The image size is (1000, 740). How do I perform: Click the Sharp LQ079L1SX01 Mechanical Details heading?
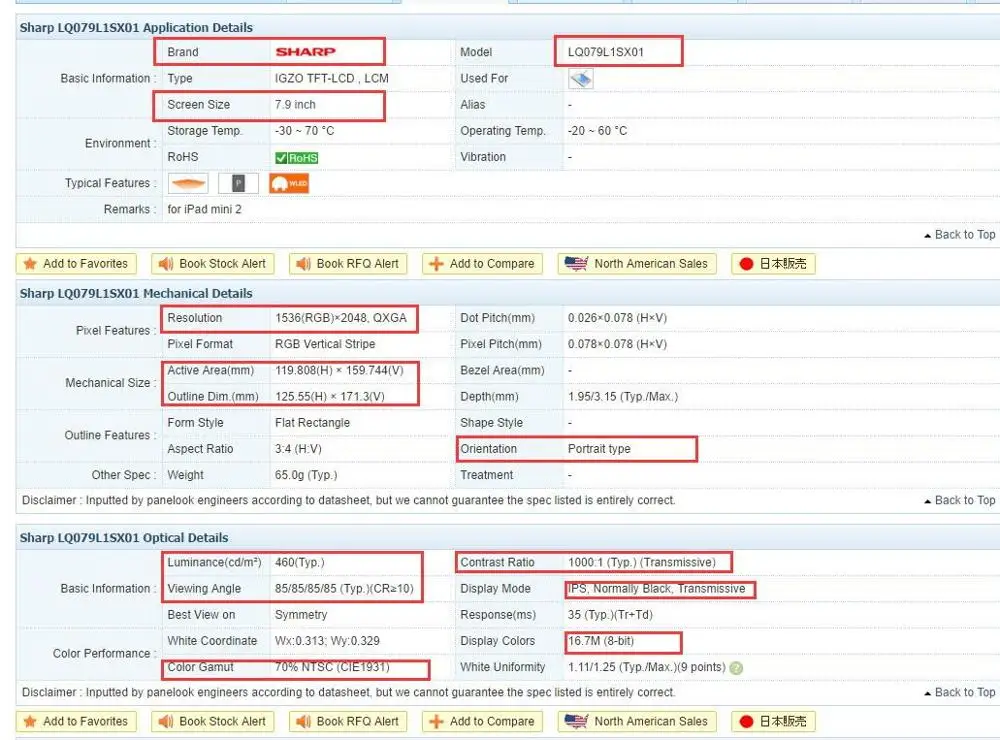click(136, 293)
